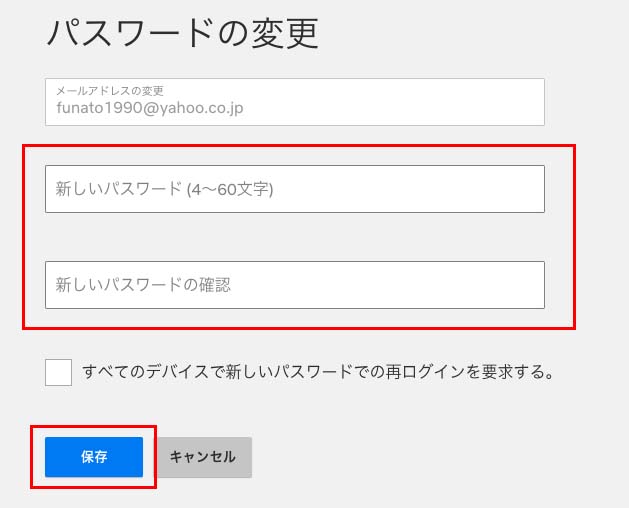This screenshot has height=508, width=629.
Task: Save the new password
Action: (x=94, y=457)
